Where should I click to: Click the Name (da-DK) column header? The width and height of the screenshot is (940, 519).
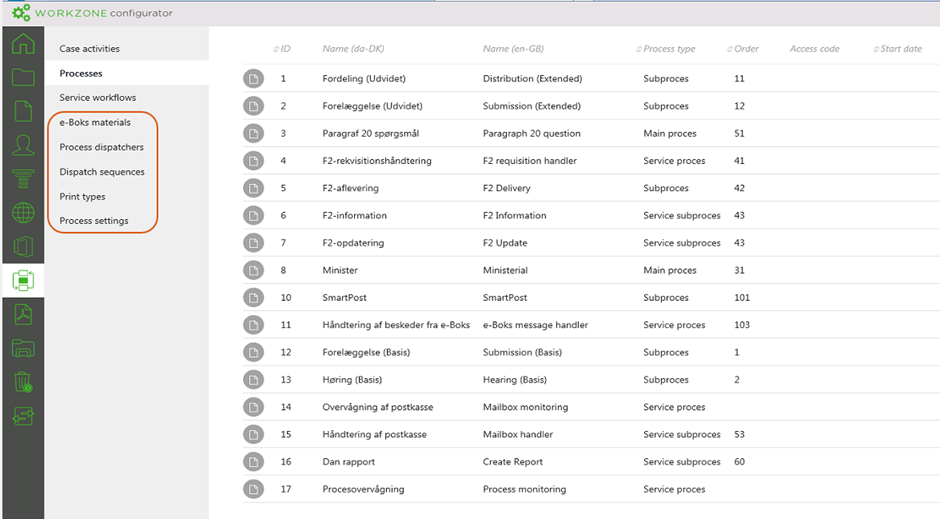[353, 49]
